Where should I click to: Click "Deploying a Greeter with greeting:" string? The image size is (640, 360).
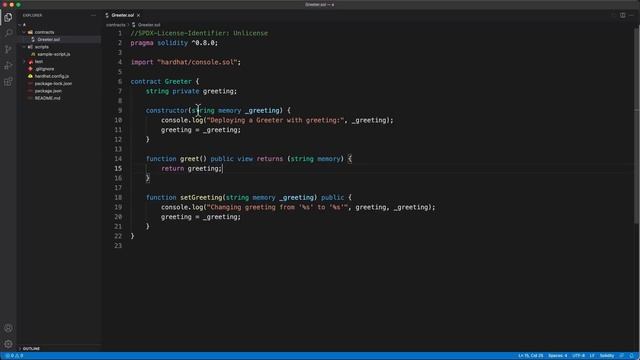[276, 120]
